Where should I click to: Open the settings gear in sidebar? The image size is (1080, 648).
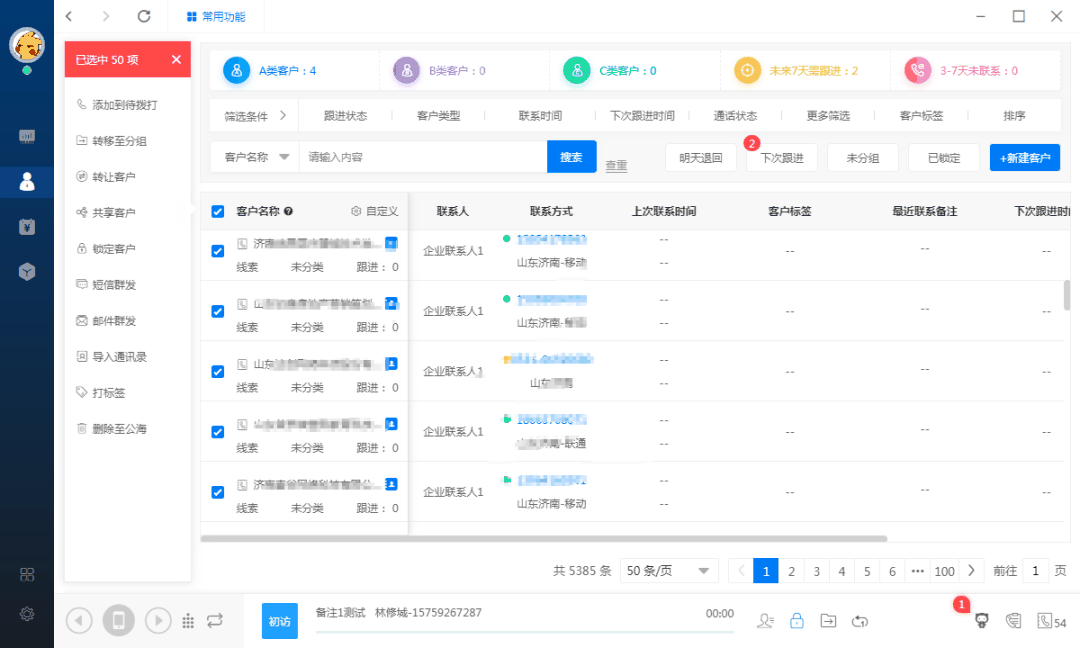tap(27, 614)
